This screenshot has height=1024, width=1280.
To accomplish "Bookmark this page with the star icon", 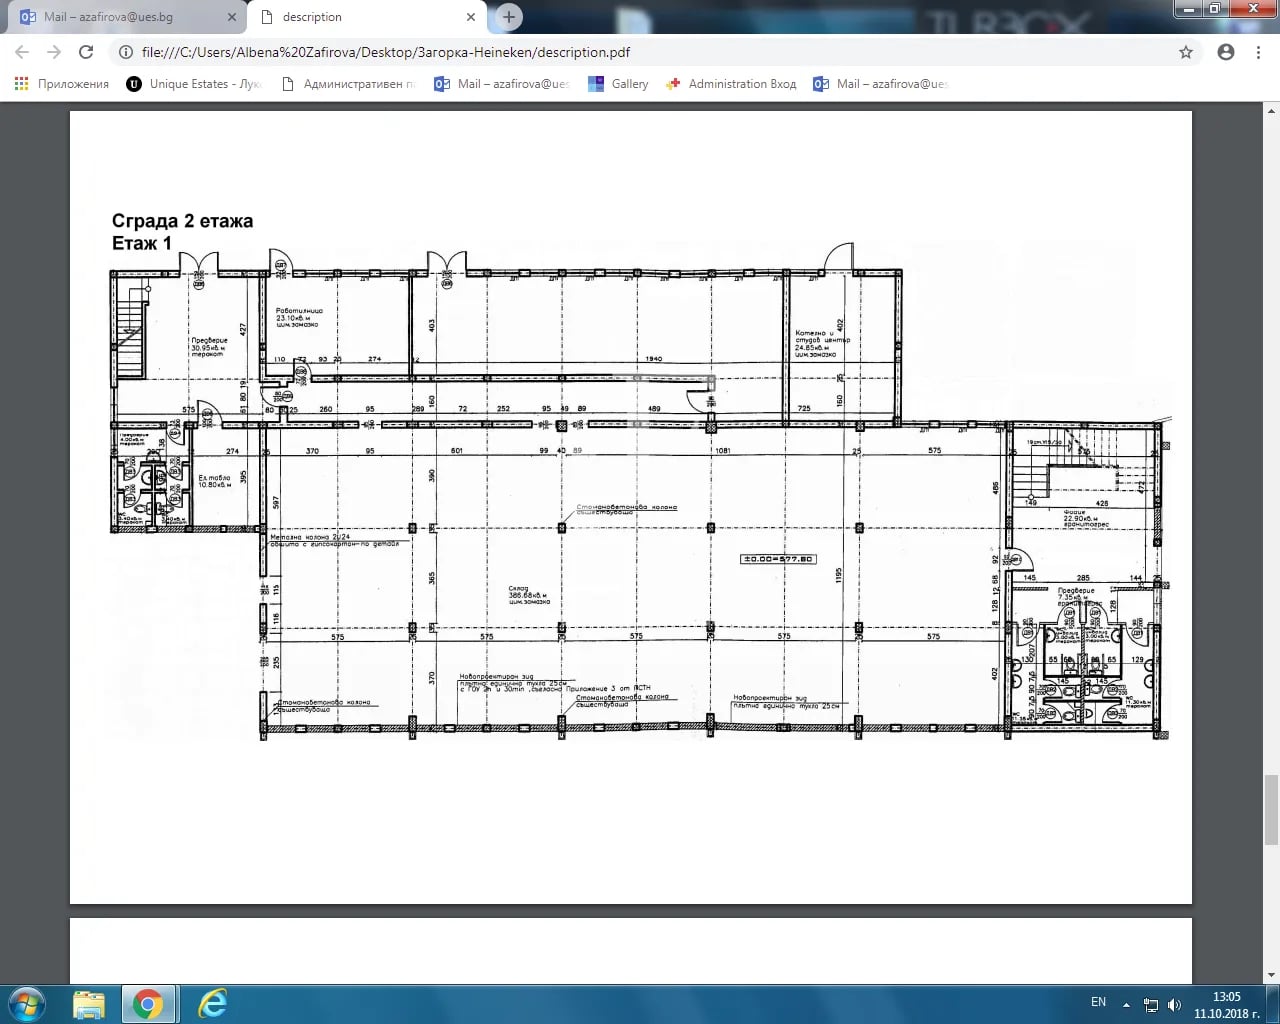I will [1186, 52].
